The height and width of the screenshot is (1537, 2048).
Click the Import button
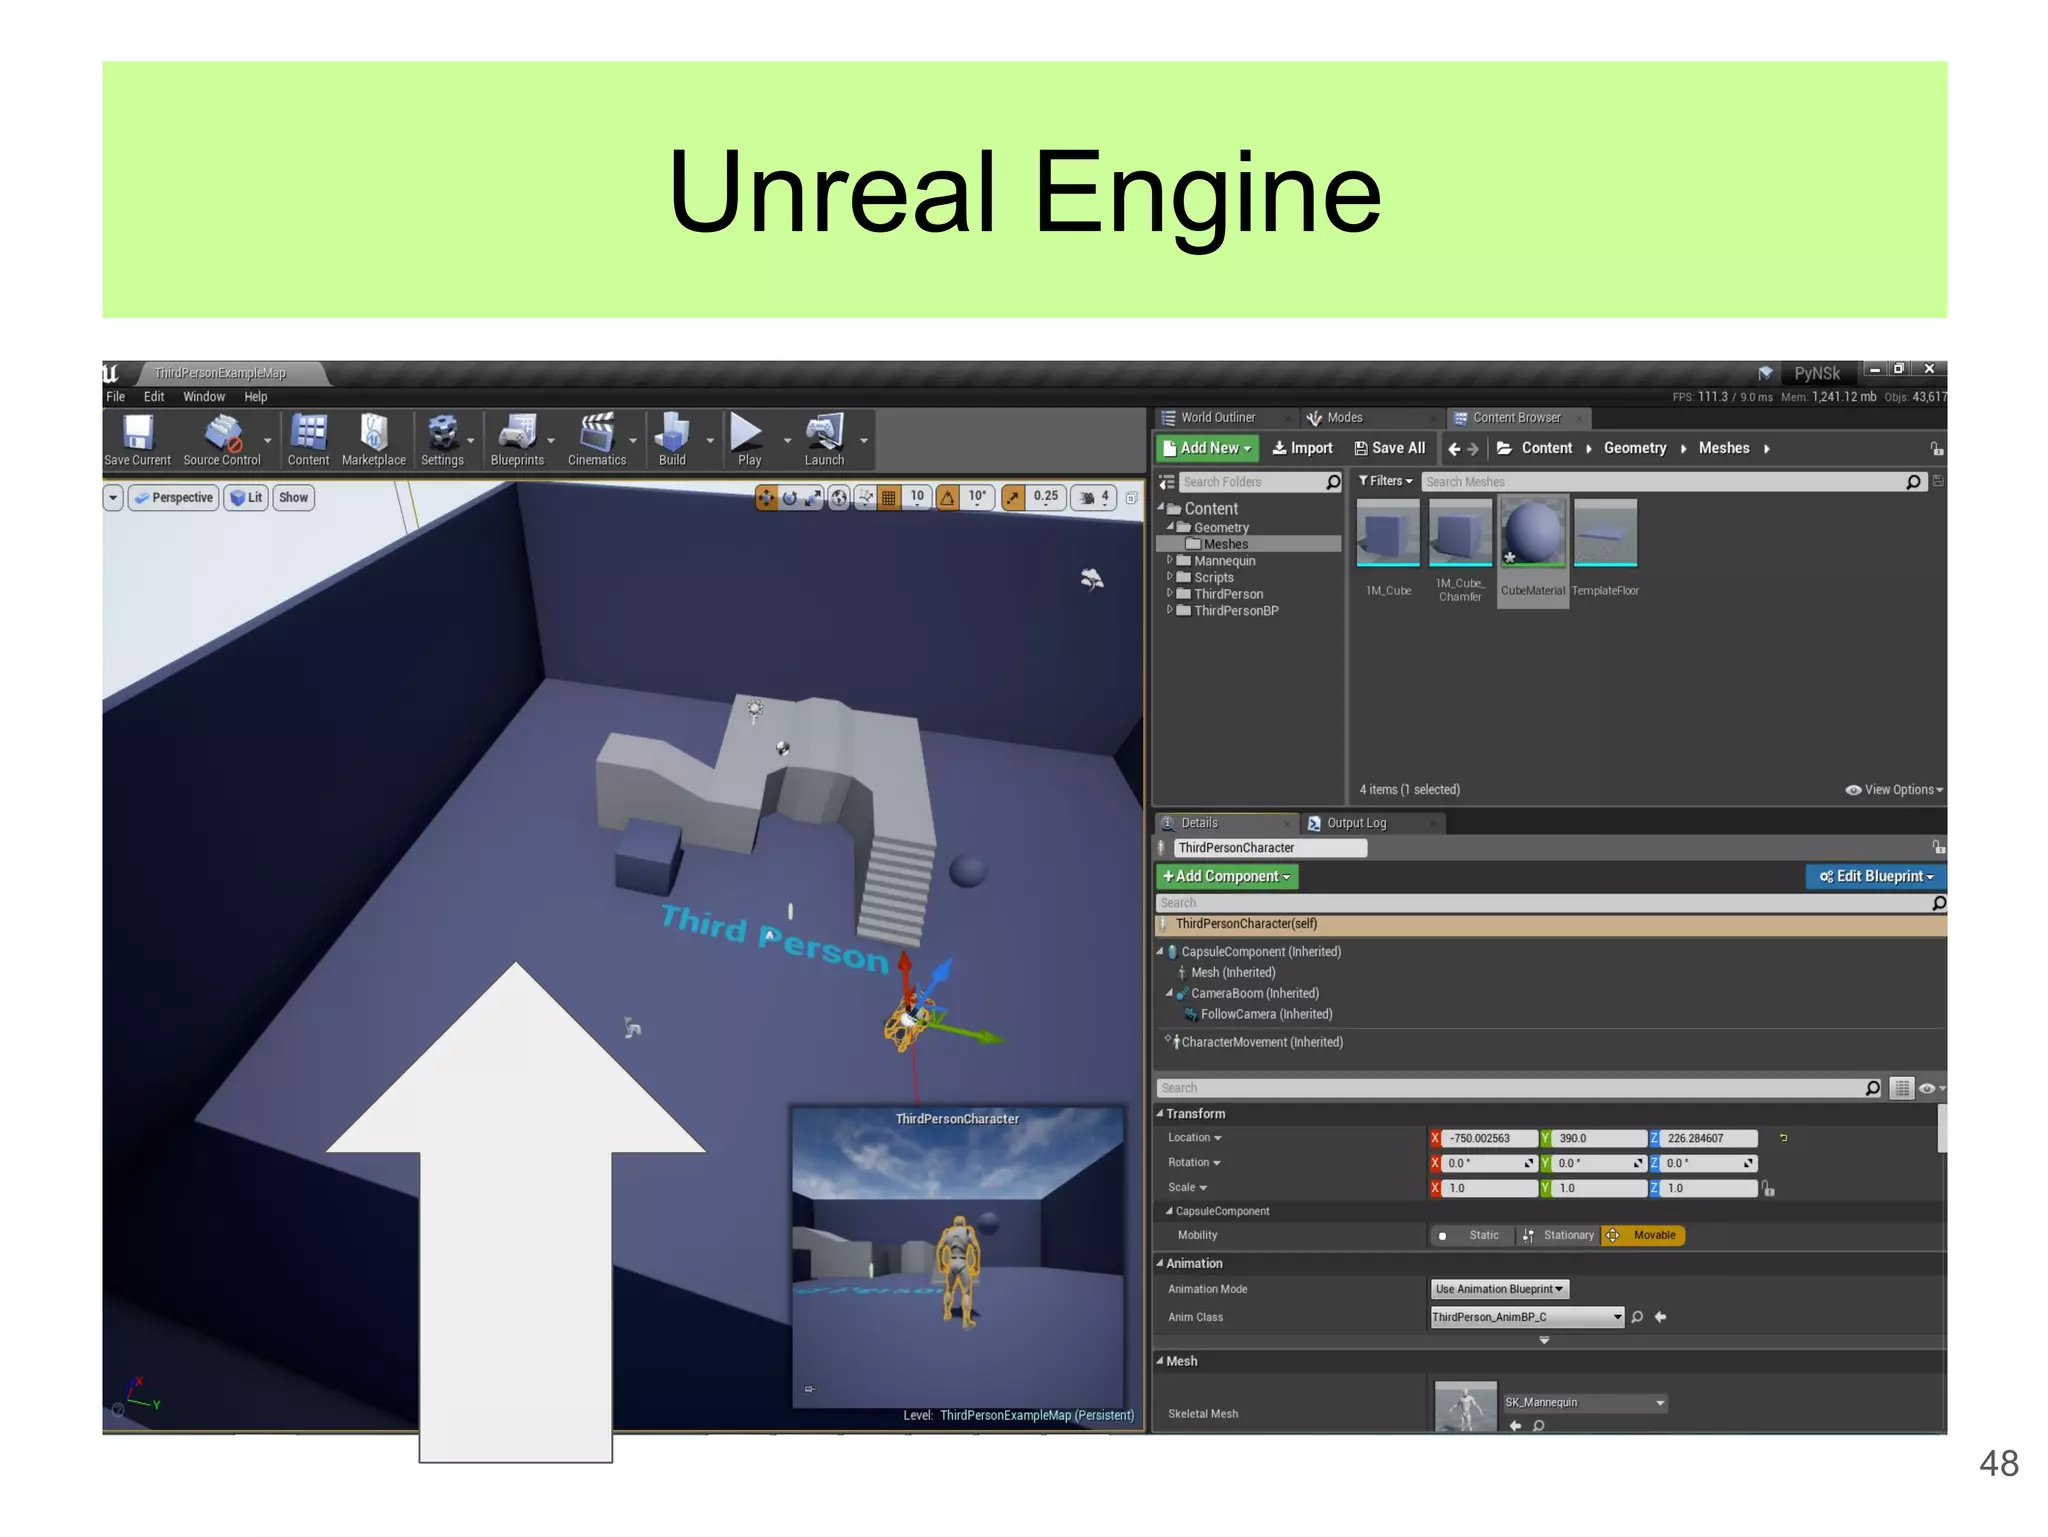click(1302, 449)
